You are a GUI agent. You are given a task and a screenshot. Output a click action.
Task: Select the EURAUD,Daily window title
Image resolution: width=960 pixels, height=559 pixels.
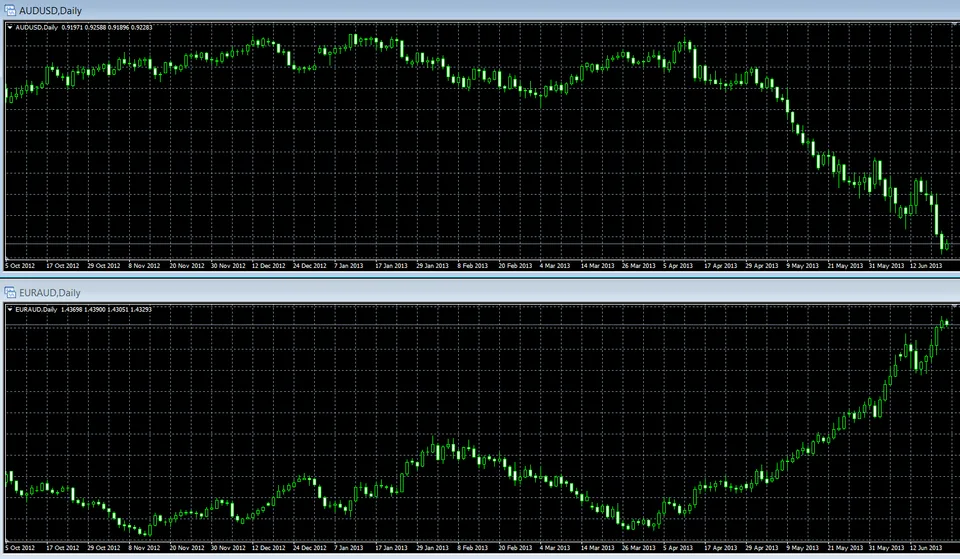tap(50, 293)
